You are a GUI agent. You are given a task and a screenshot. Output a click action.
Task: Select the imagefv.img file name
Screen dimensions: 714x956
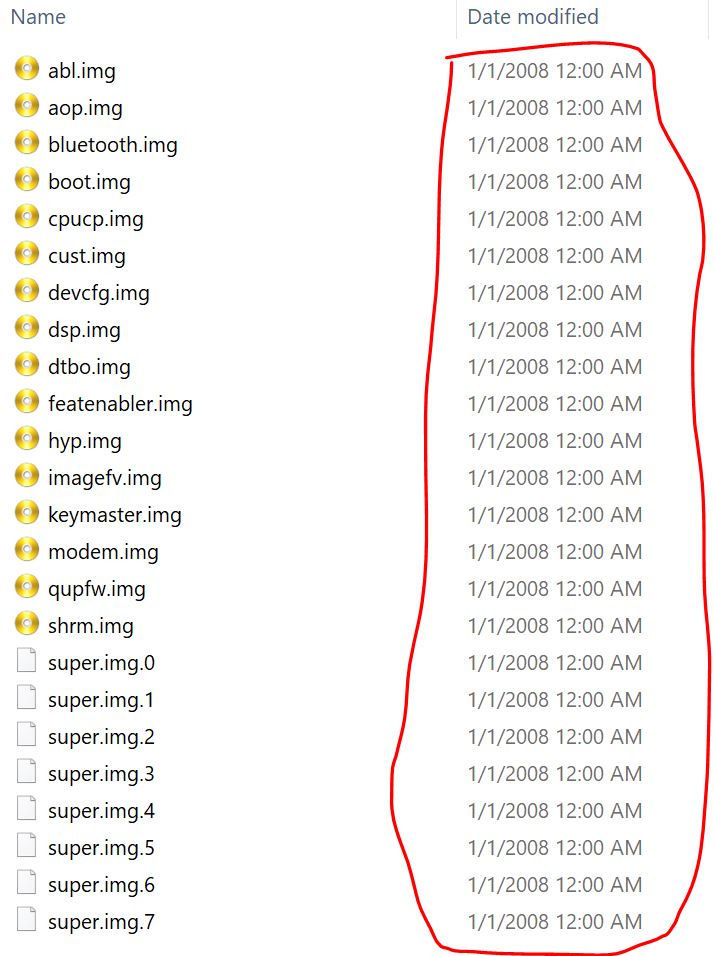[x=105, y=478]
